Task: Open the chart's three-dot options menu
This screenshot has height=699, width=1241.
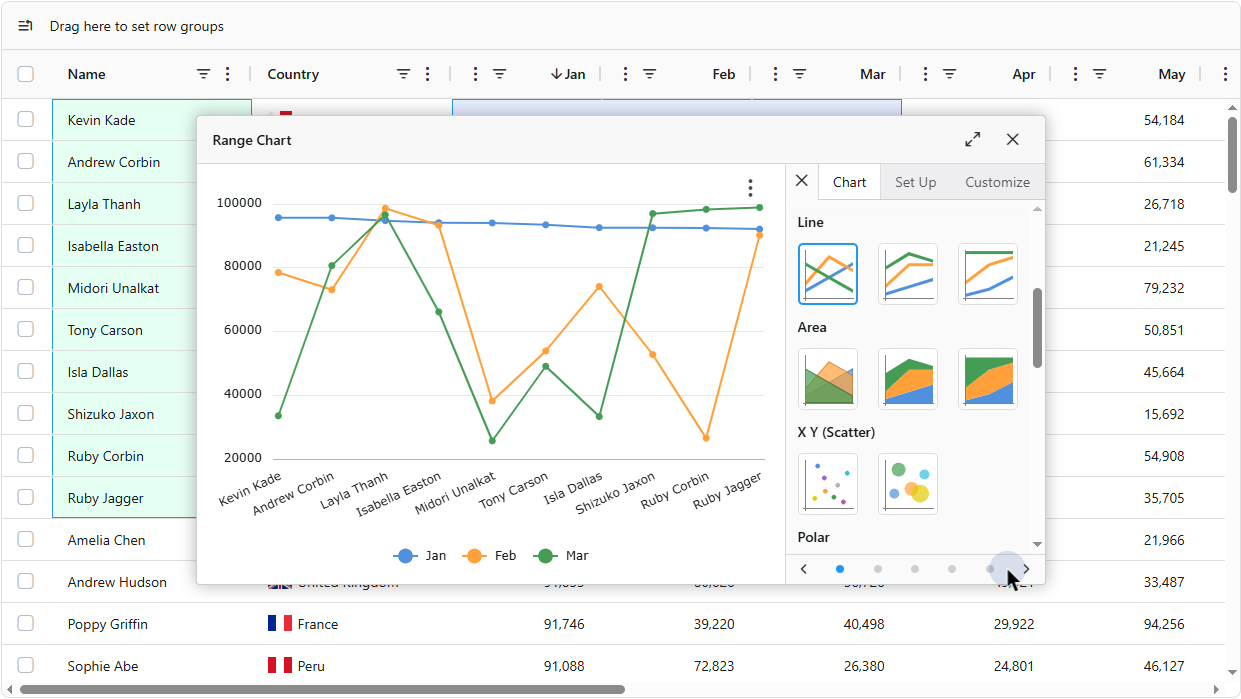Action: [x=750, y=188]
